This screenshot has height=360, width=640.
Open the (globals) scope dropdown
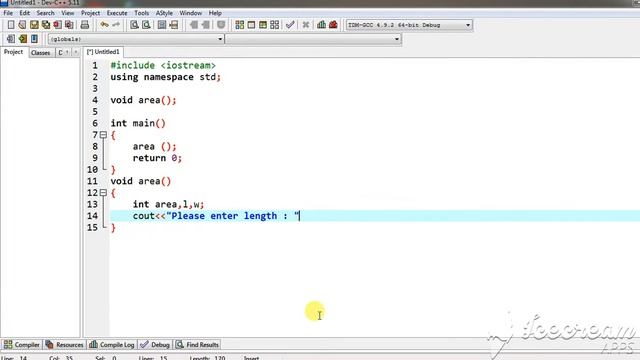(x=136, y=39)
